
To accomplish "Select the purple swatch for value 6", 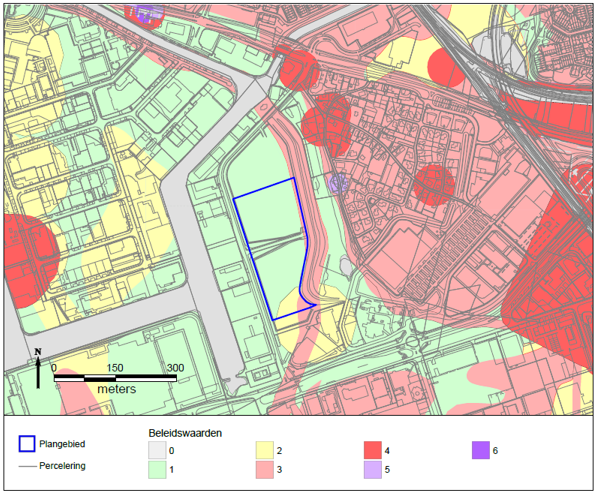I will (481, 450).
